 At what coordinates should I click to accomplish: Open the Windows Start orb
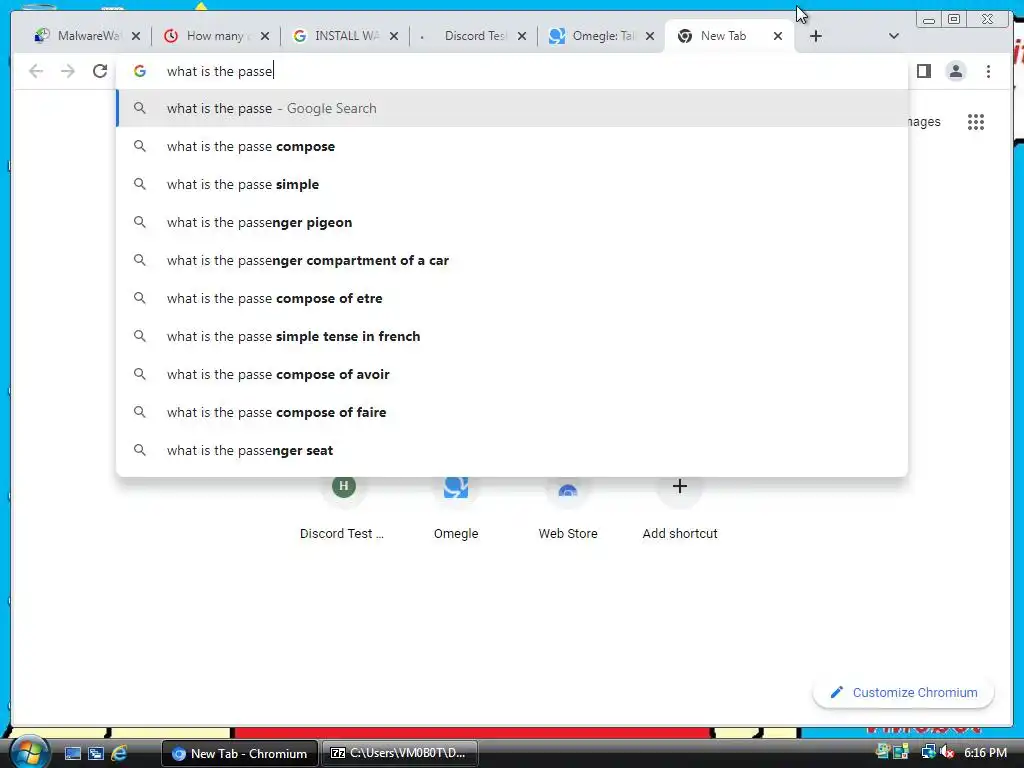tap(28, 752)
